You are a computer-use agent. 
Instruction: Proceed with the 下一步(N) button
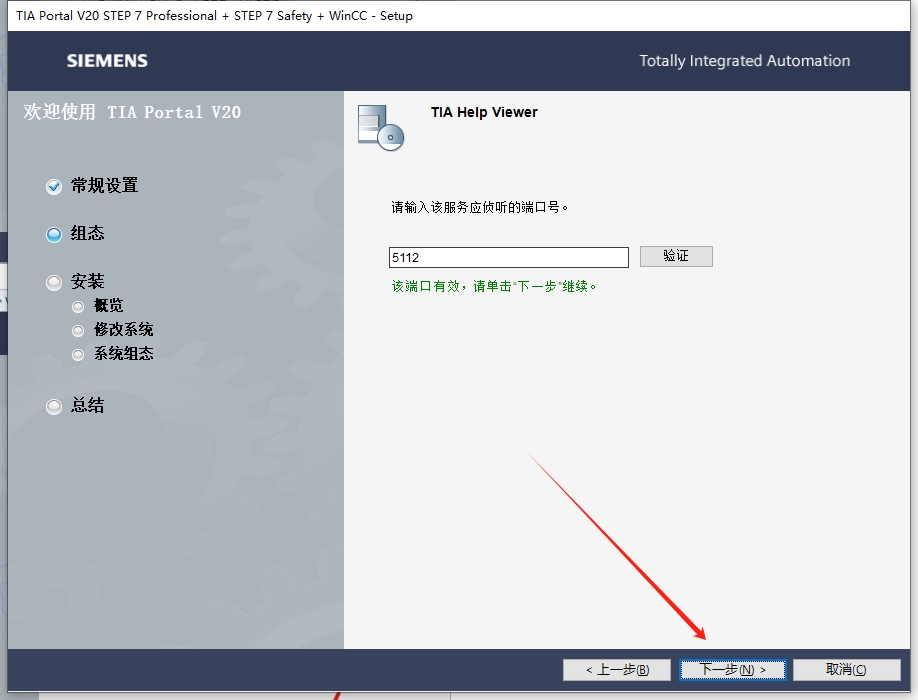[x=733, y=669]
